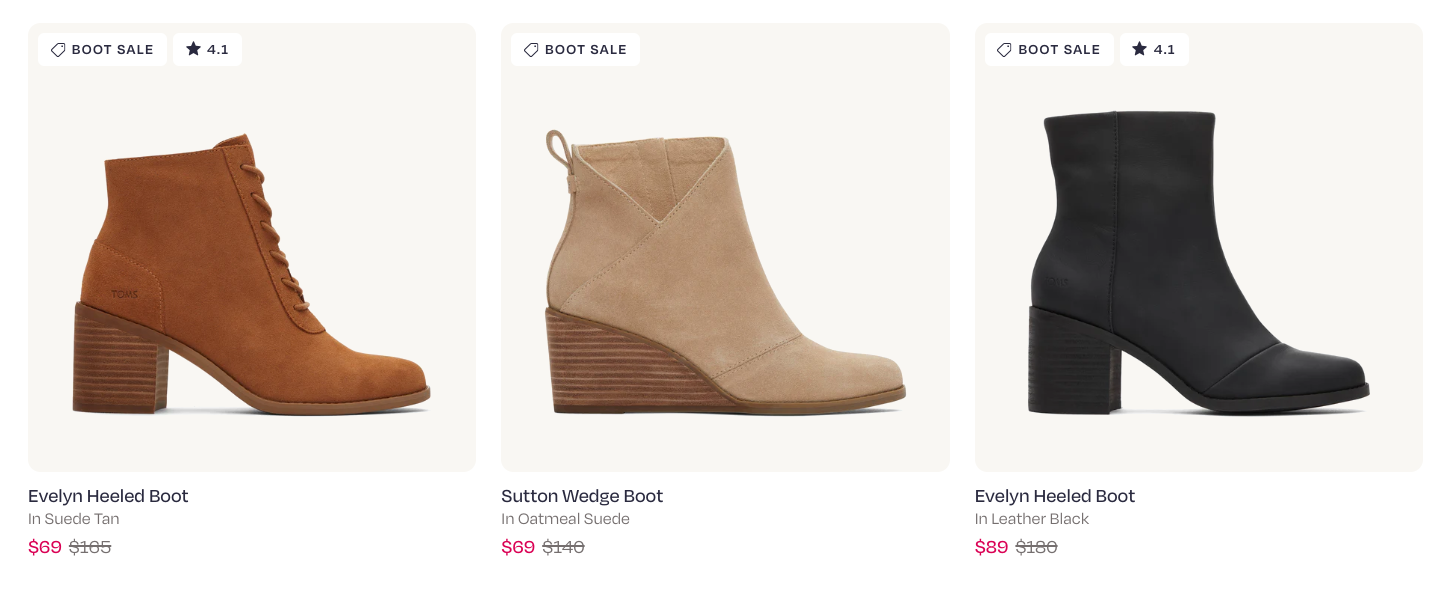1432x592 pixels.
Task: Click the "In Suede Tan" color label
Action: pyautogui.click(x=74, y=519)
